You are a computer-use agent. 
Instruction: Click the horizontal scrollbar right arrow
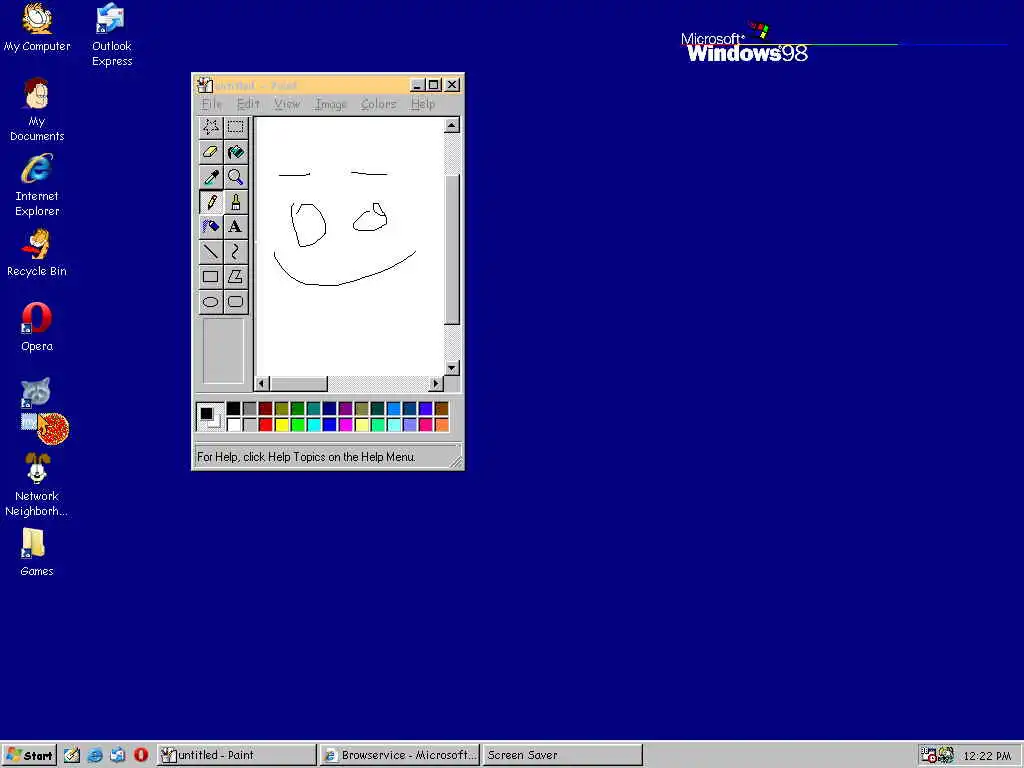pos(436,383)
